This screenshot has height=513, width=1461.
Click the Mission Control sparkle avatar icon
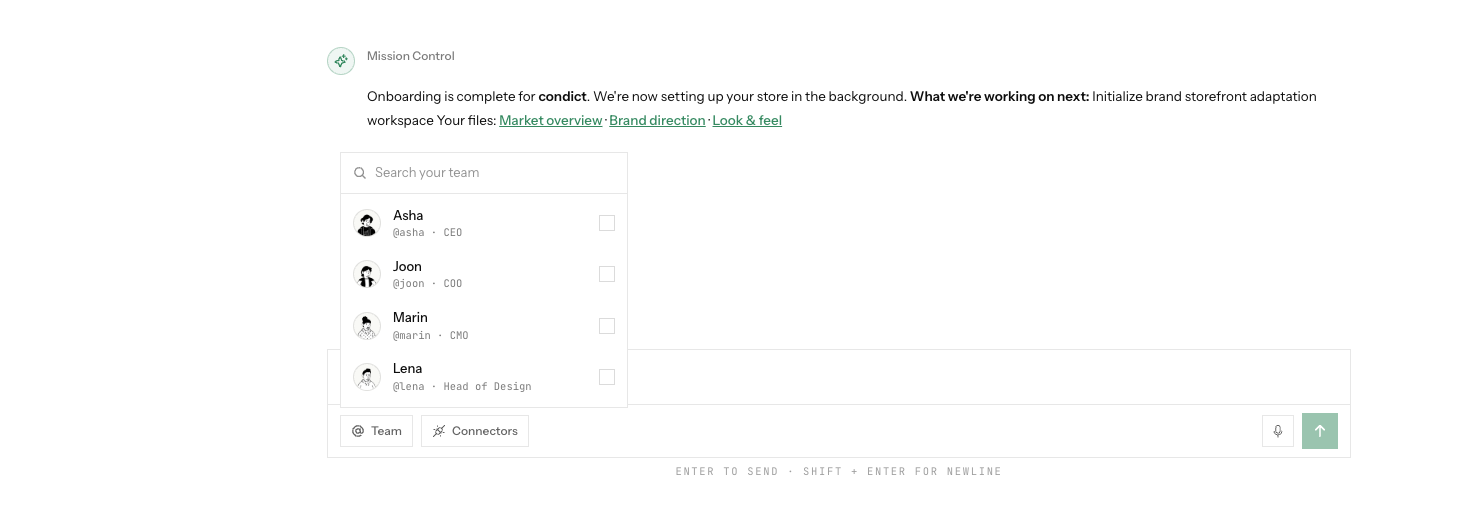(341, 61)
